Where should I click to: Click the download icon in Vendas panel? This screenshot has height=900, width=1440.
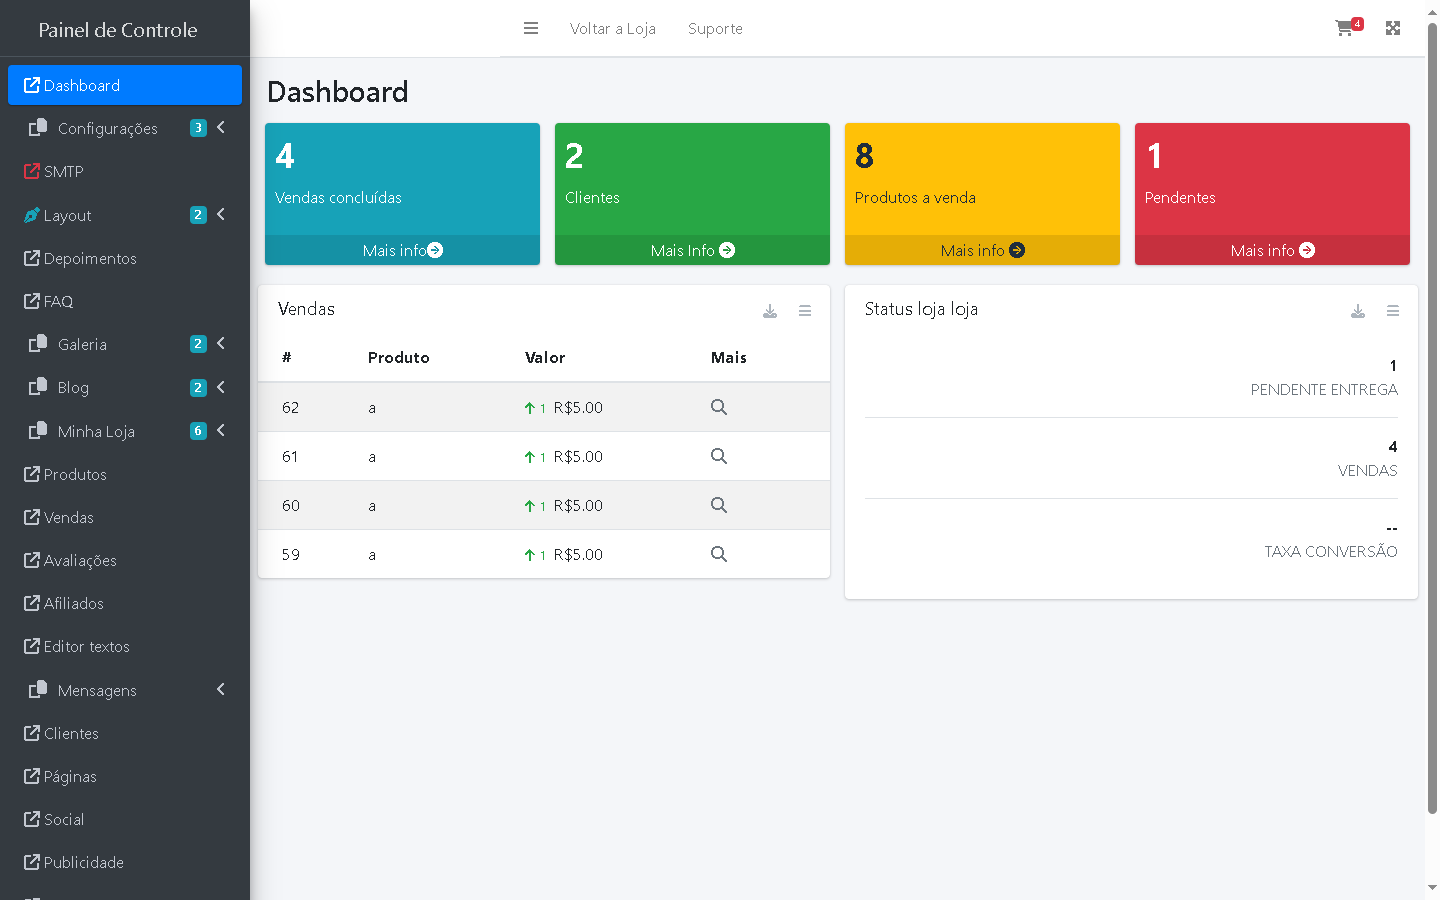coord(770,311)
